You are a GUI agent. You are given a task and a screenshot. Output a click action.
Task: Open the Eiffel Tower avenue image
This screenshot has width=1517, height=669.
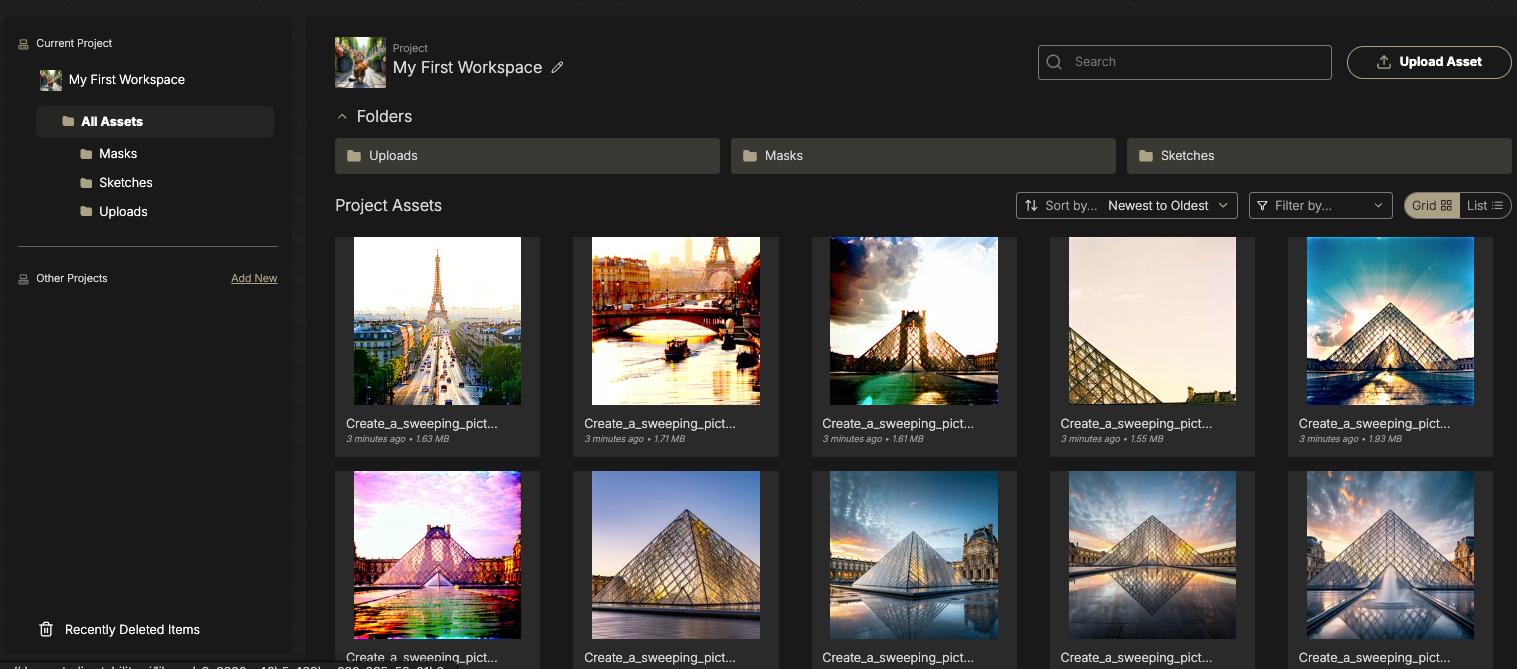click(437, 321)
